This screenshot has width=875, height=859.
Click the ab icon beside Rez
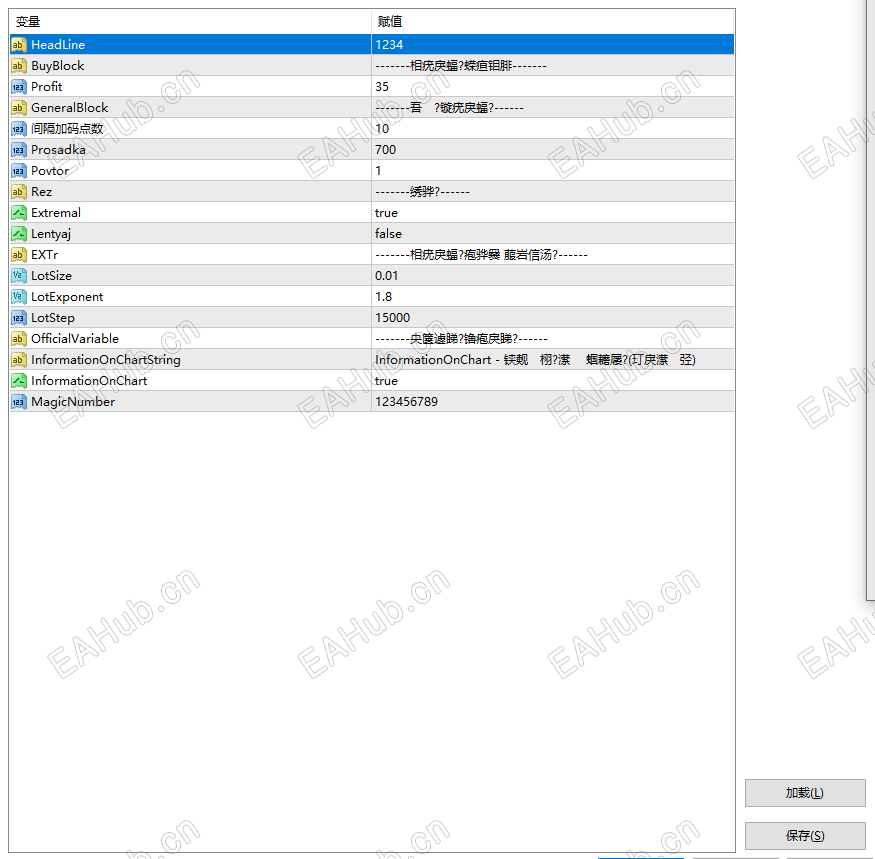click(17, 191)
